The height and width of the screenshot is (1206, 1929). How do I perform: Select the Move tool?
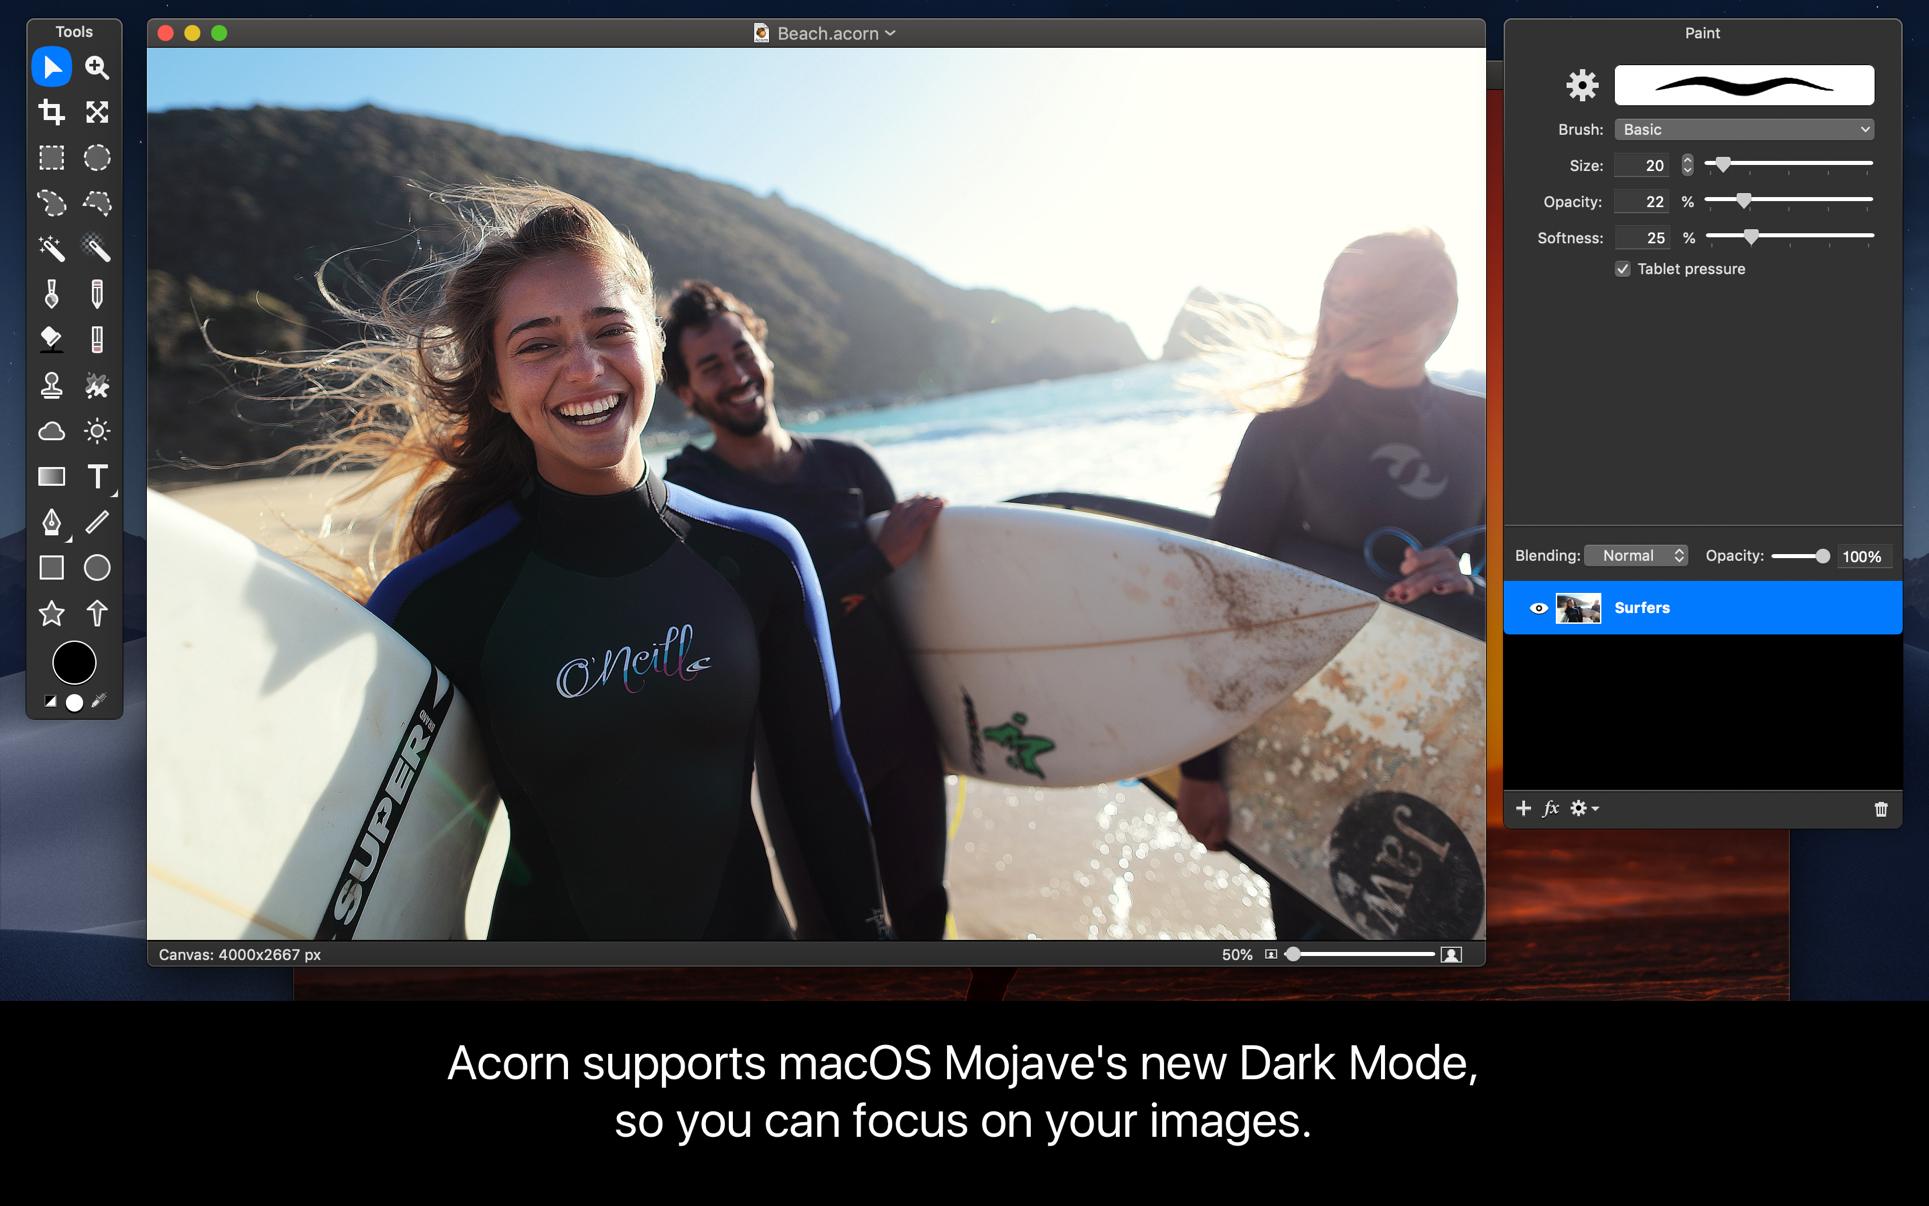pos(49,67)
